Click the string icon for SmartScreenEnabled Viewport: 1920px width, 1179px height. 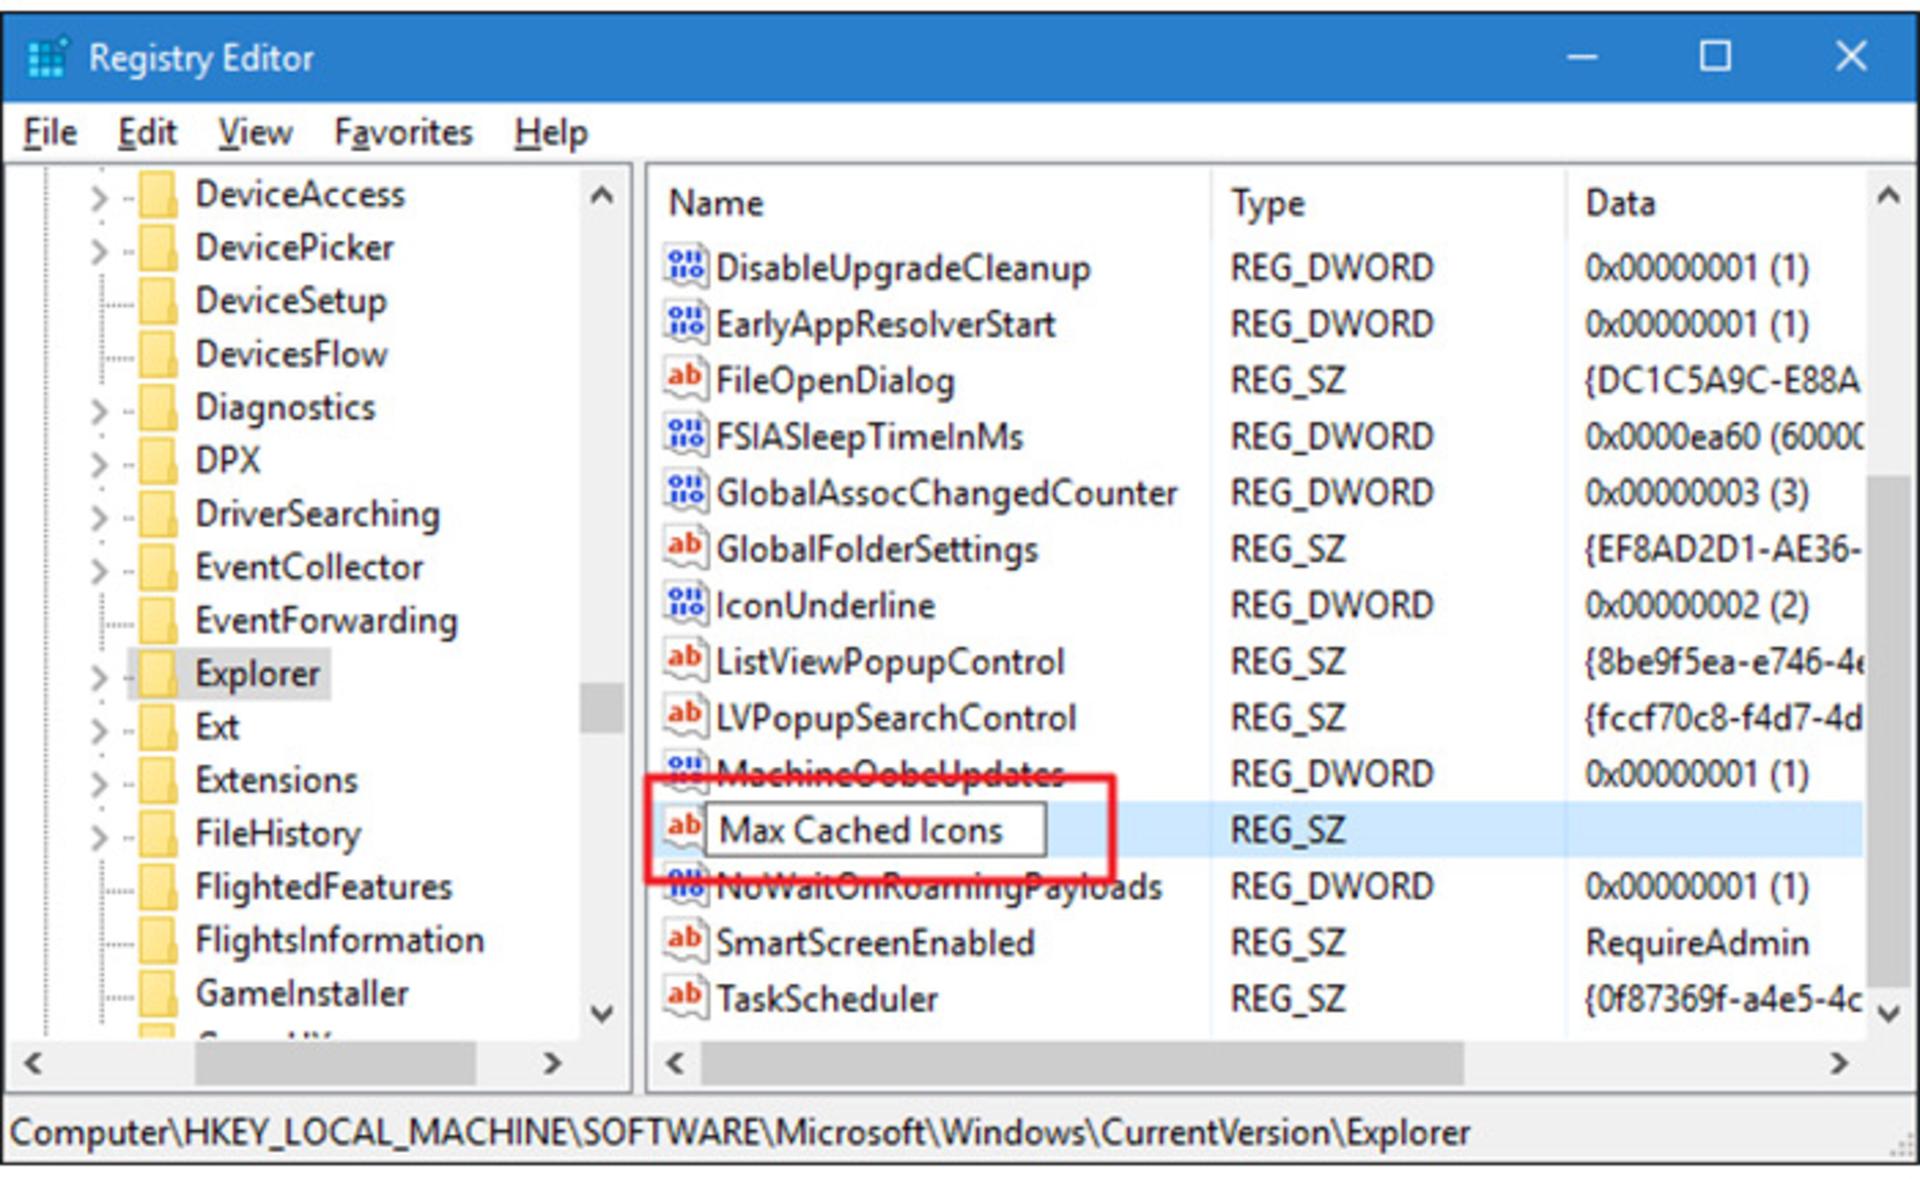[686, 941]
